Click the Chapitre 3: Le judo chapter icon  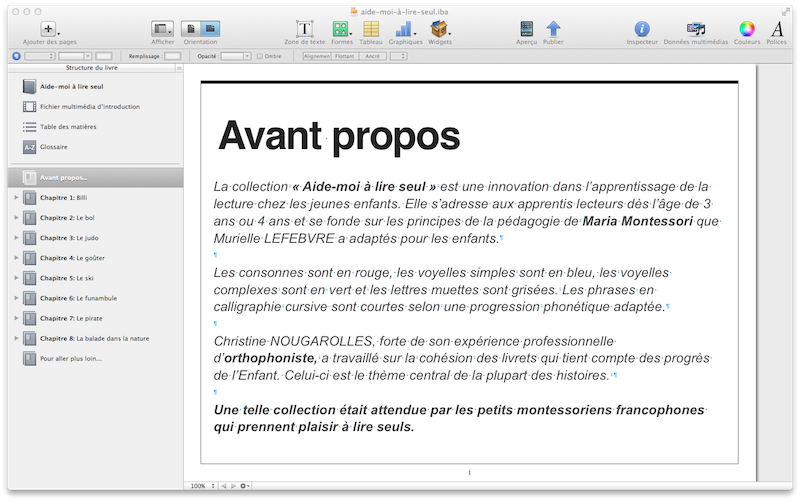pyautogui.click(x=30, y=238)
